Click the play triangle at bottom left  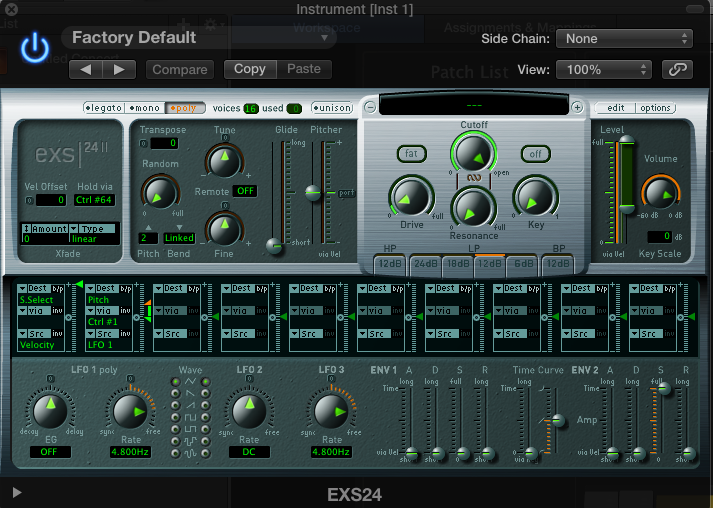pos(17,492)
